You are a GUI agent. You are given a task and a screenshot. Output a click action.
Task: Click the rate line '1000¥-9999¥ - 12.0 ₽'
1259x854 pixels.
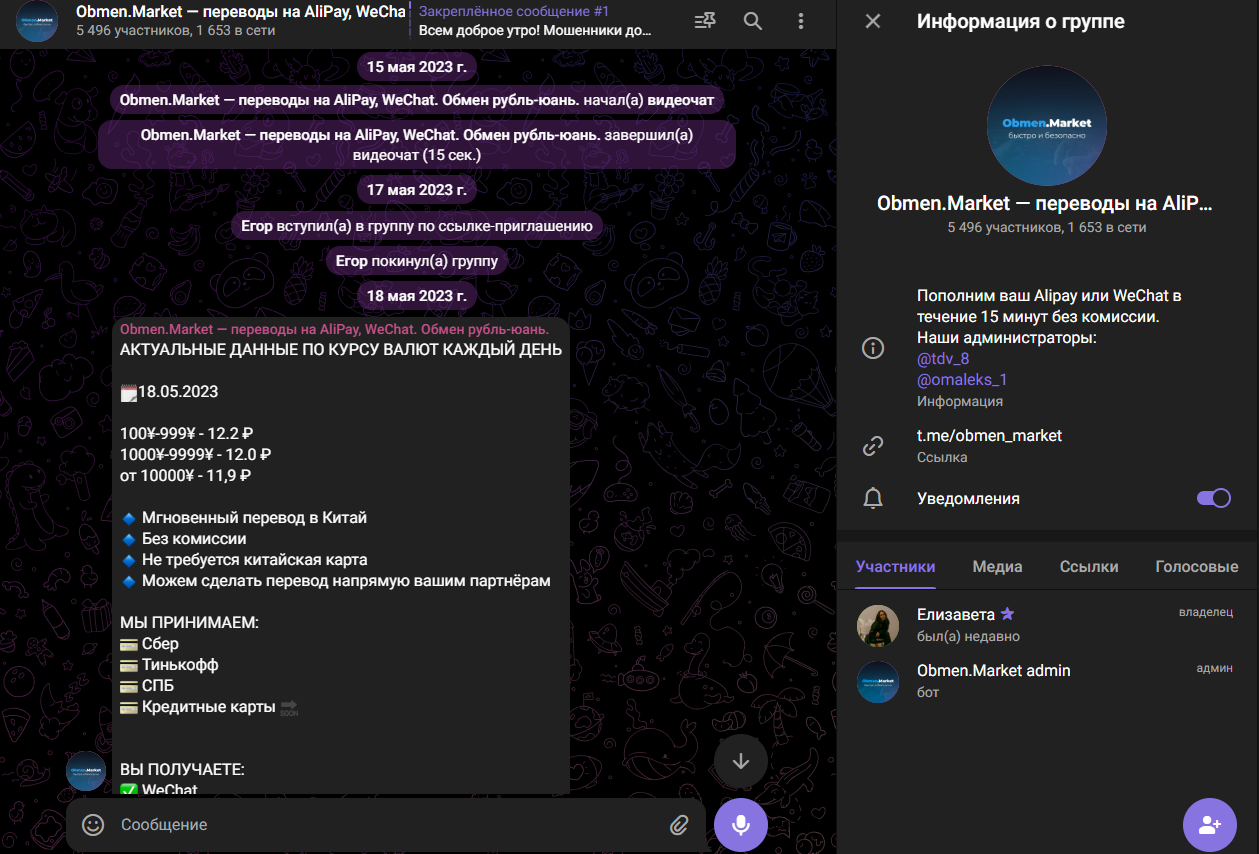tap(196, 455)
